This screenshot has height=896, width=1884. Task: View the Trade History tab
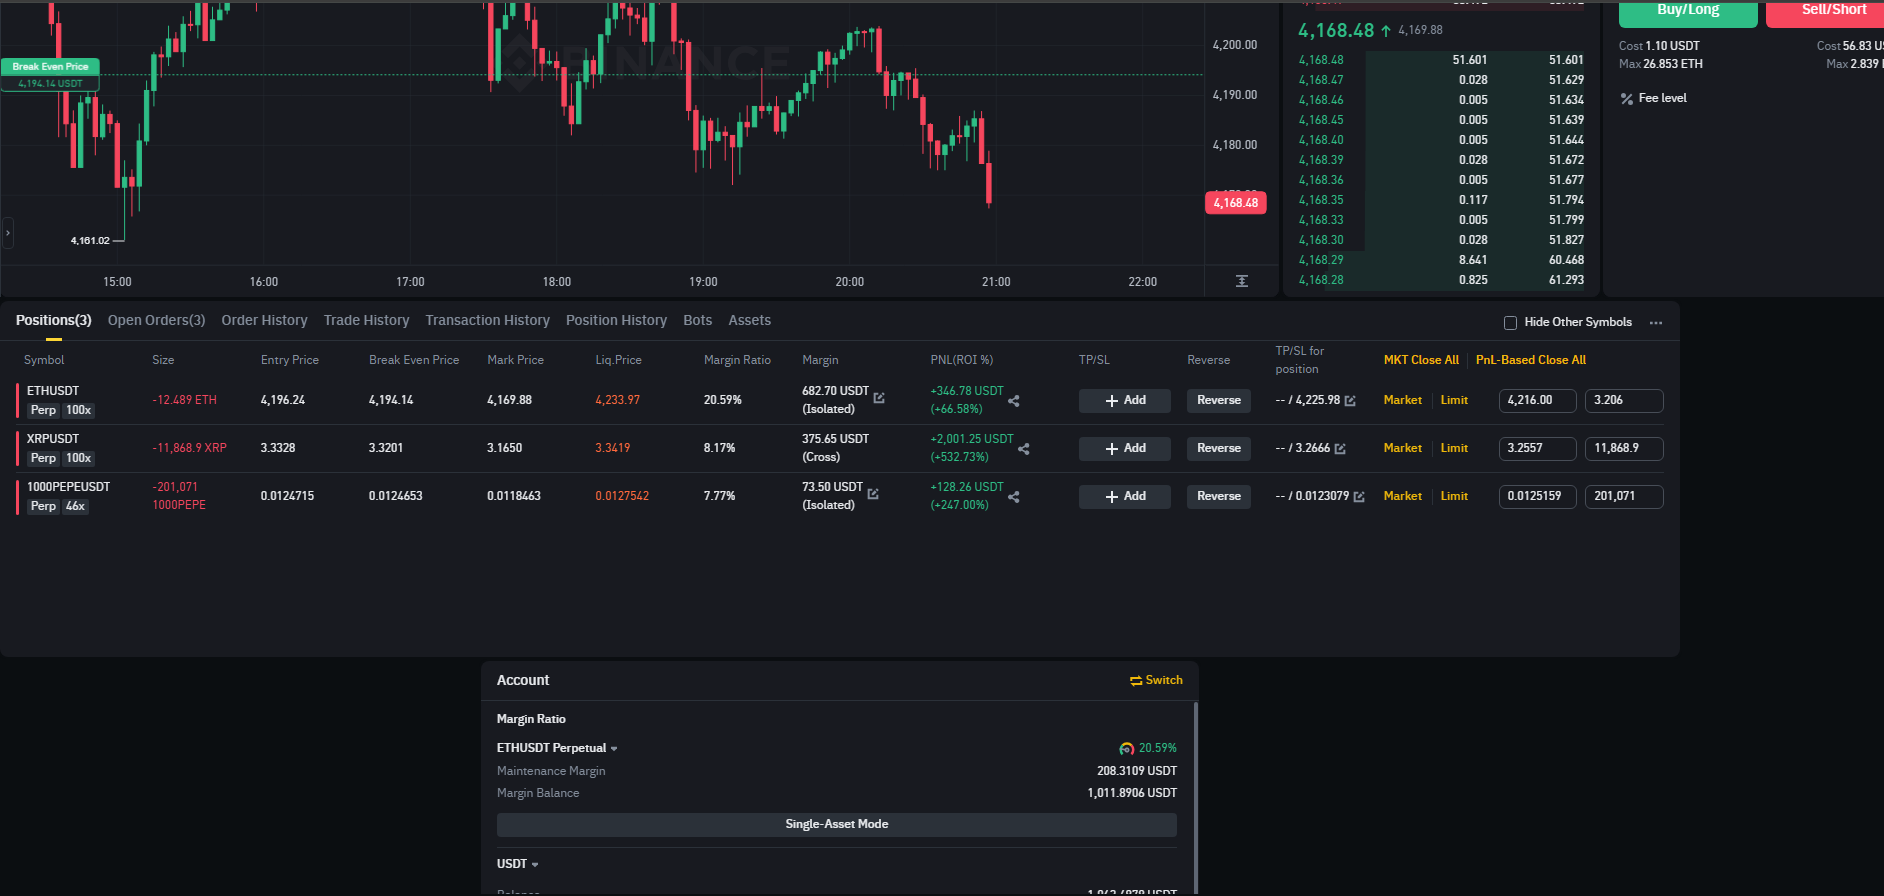click(367, 320)
